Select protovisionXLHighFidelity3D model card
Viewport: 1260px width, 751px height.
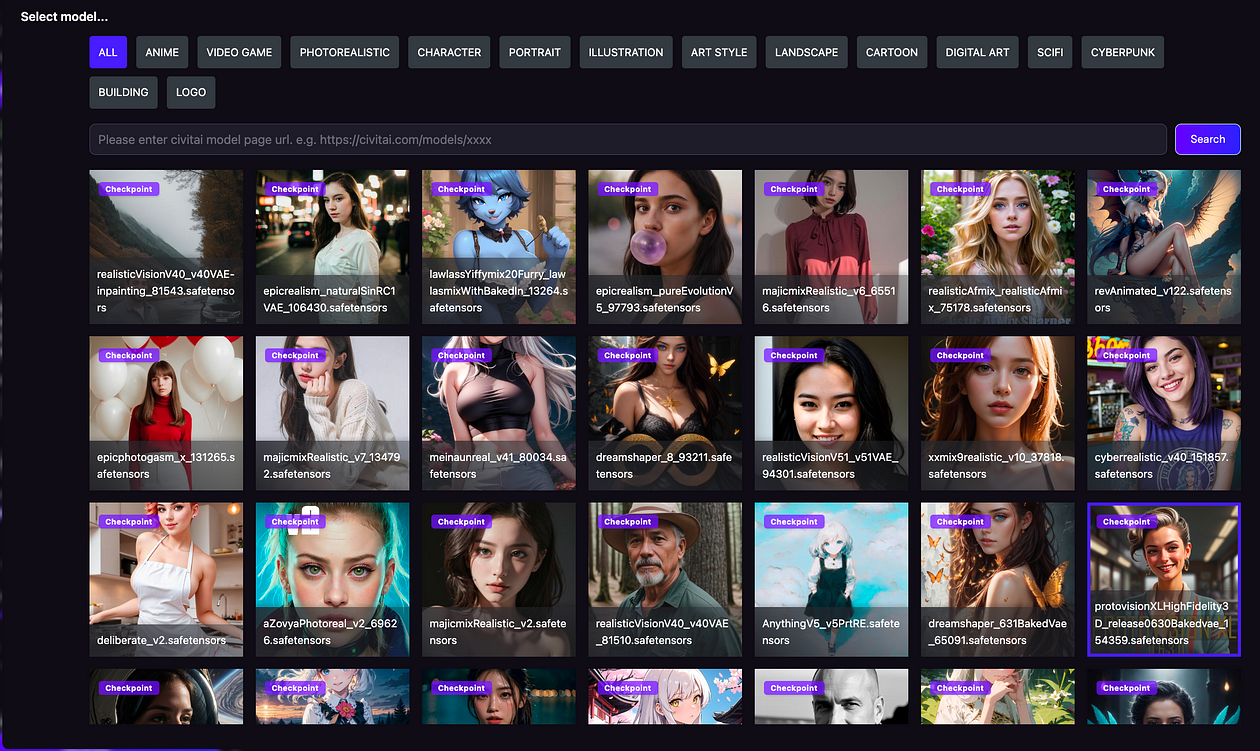1164,579
